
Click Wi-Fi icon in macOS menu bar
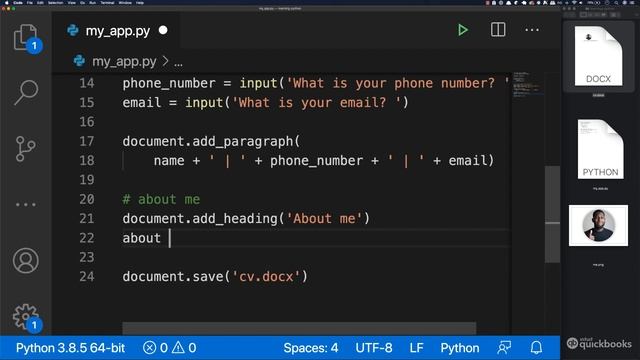click(x=574, y=3)
